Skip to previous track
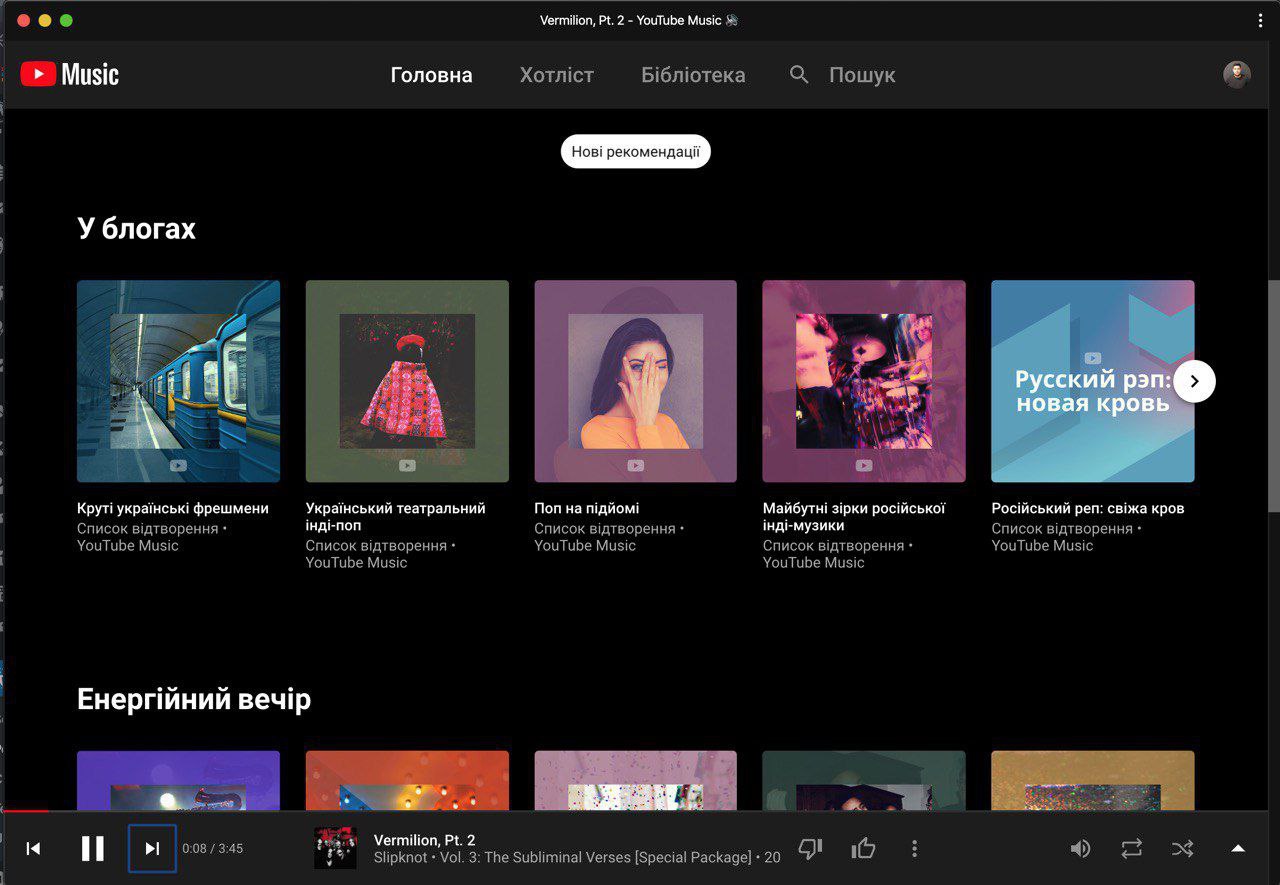This screenshot has height=885, width=1280. click(x=33, y=849)
